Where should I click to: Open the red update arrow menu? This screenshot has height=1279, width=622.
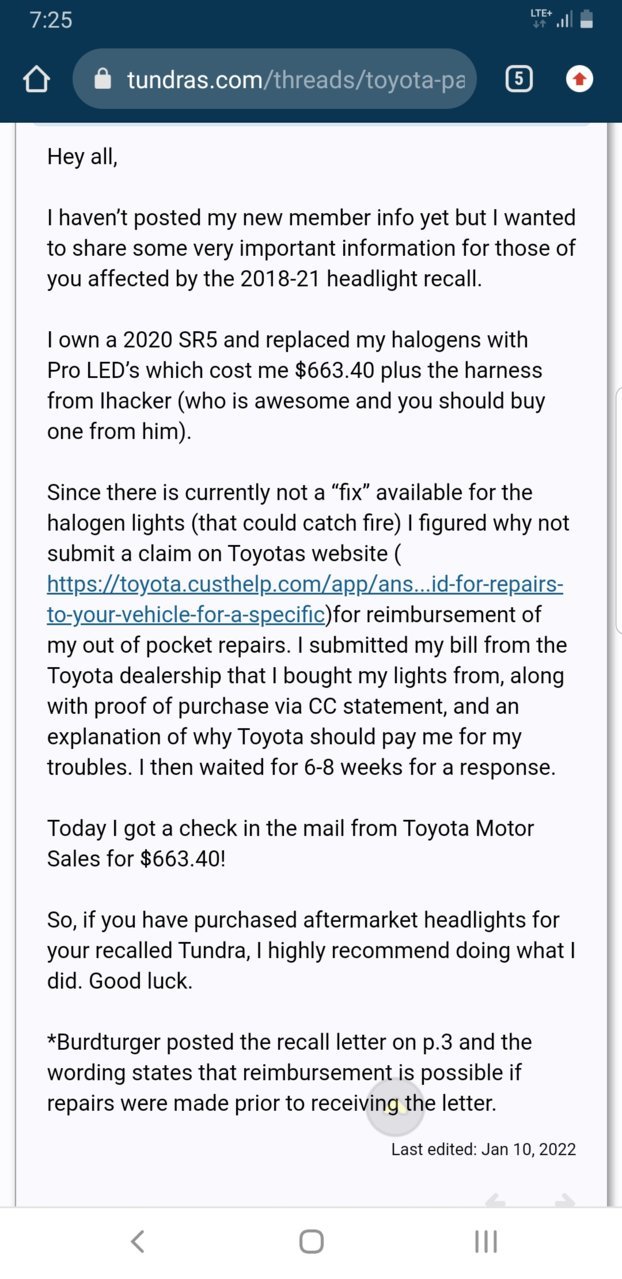tap(579, 79)
